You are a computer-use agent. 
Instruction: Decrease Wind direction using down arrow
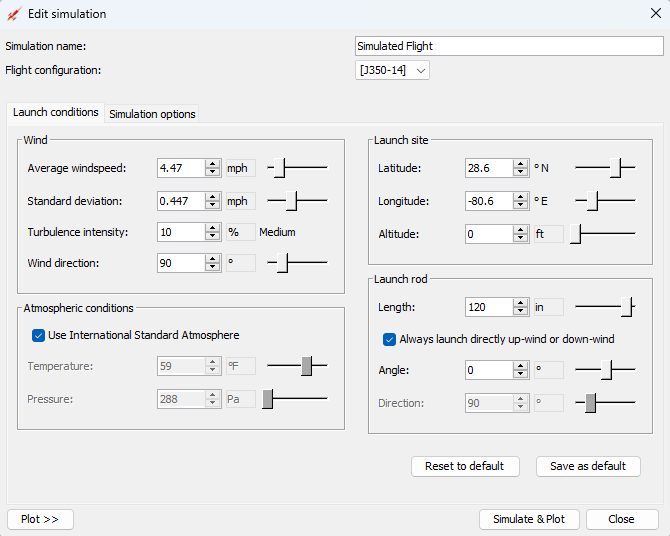pos(212,267)
